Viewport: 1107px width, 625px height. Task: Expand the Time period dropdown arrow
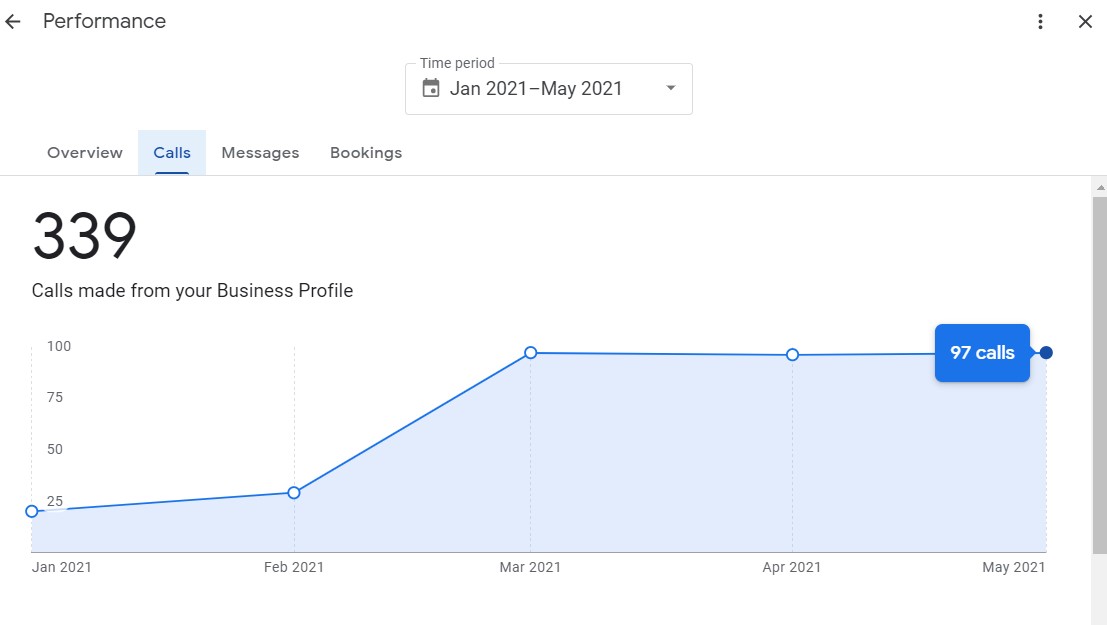(x=671, y=88)
